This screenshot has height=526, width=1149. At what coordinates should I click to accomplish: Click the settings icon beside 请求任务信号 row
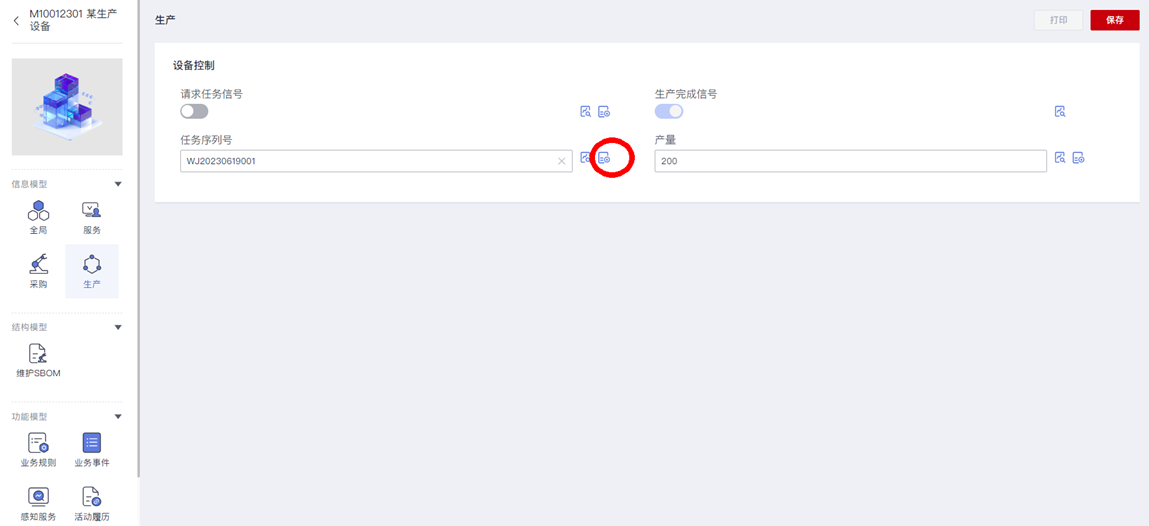(604, 112)
